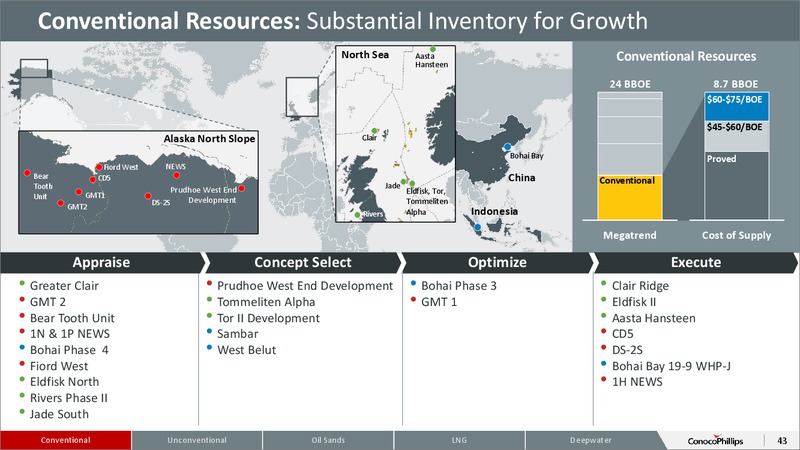Screen dimensions: 800x450
Task: Click the GMT1 red map marker
Action: [x=79, y=192]
